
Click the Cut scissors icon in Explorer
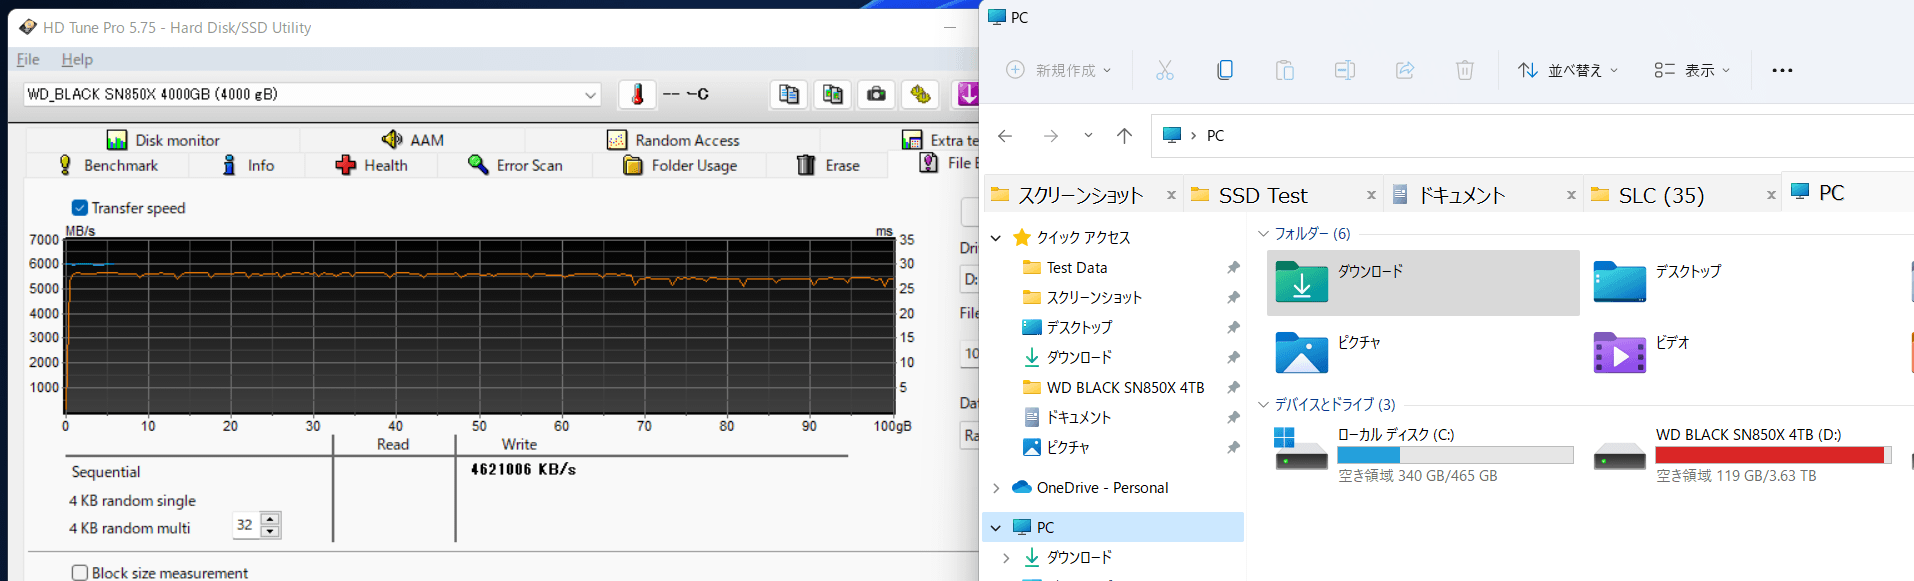[1165, 70]
